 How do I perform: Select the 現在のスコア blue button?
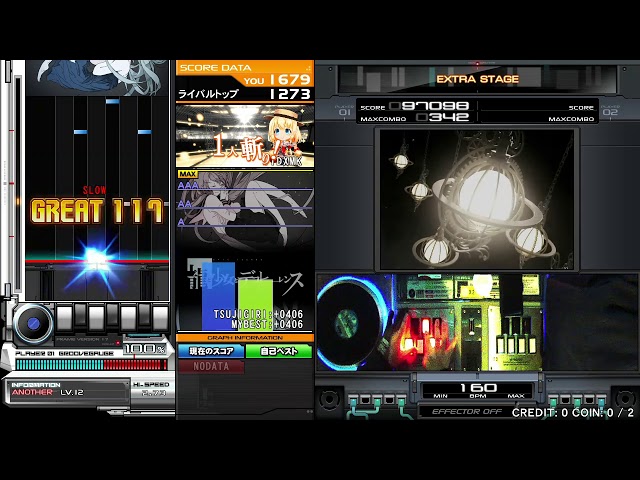pyautogui.click(x=211, y=351)
